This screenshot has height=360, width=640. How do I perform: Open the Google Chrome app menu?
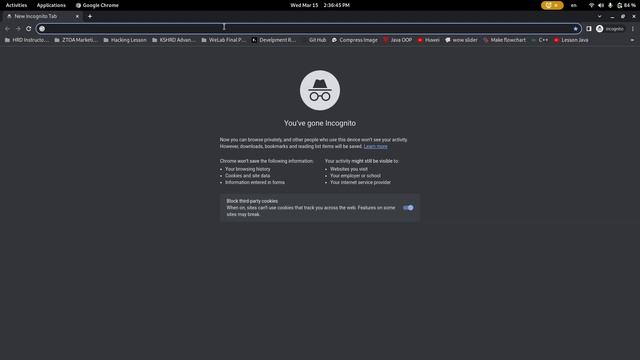[x=97, y=5]
